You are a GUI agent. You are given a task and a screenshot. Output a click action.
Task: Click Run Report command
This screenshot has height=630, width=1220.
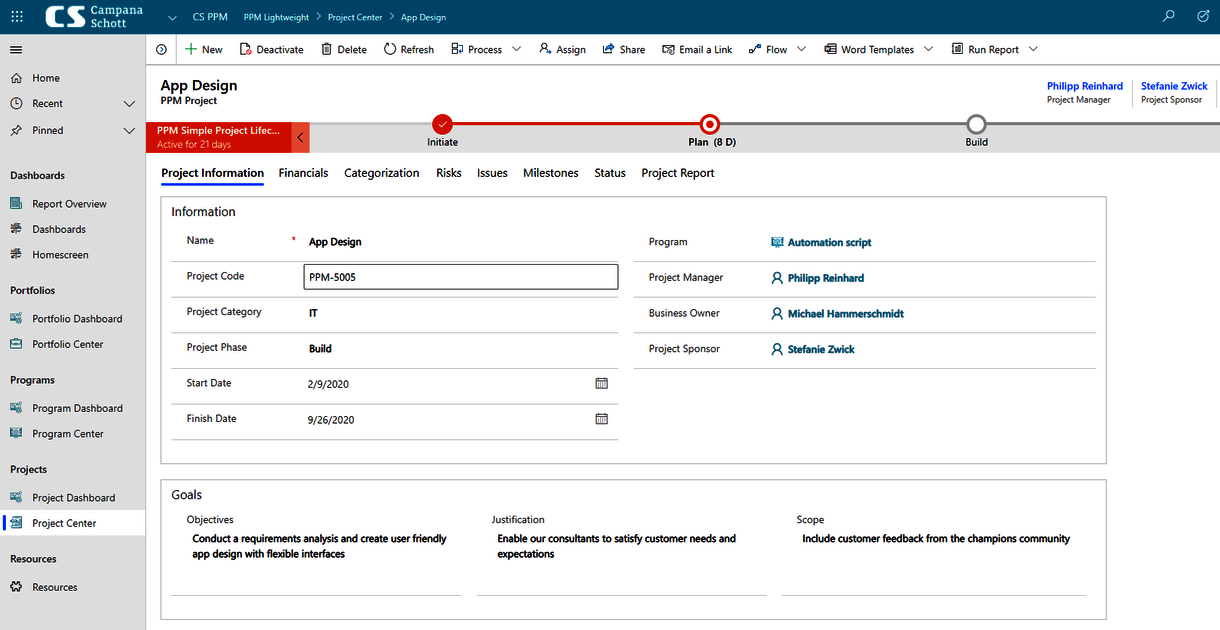(985, 49)
